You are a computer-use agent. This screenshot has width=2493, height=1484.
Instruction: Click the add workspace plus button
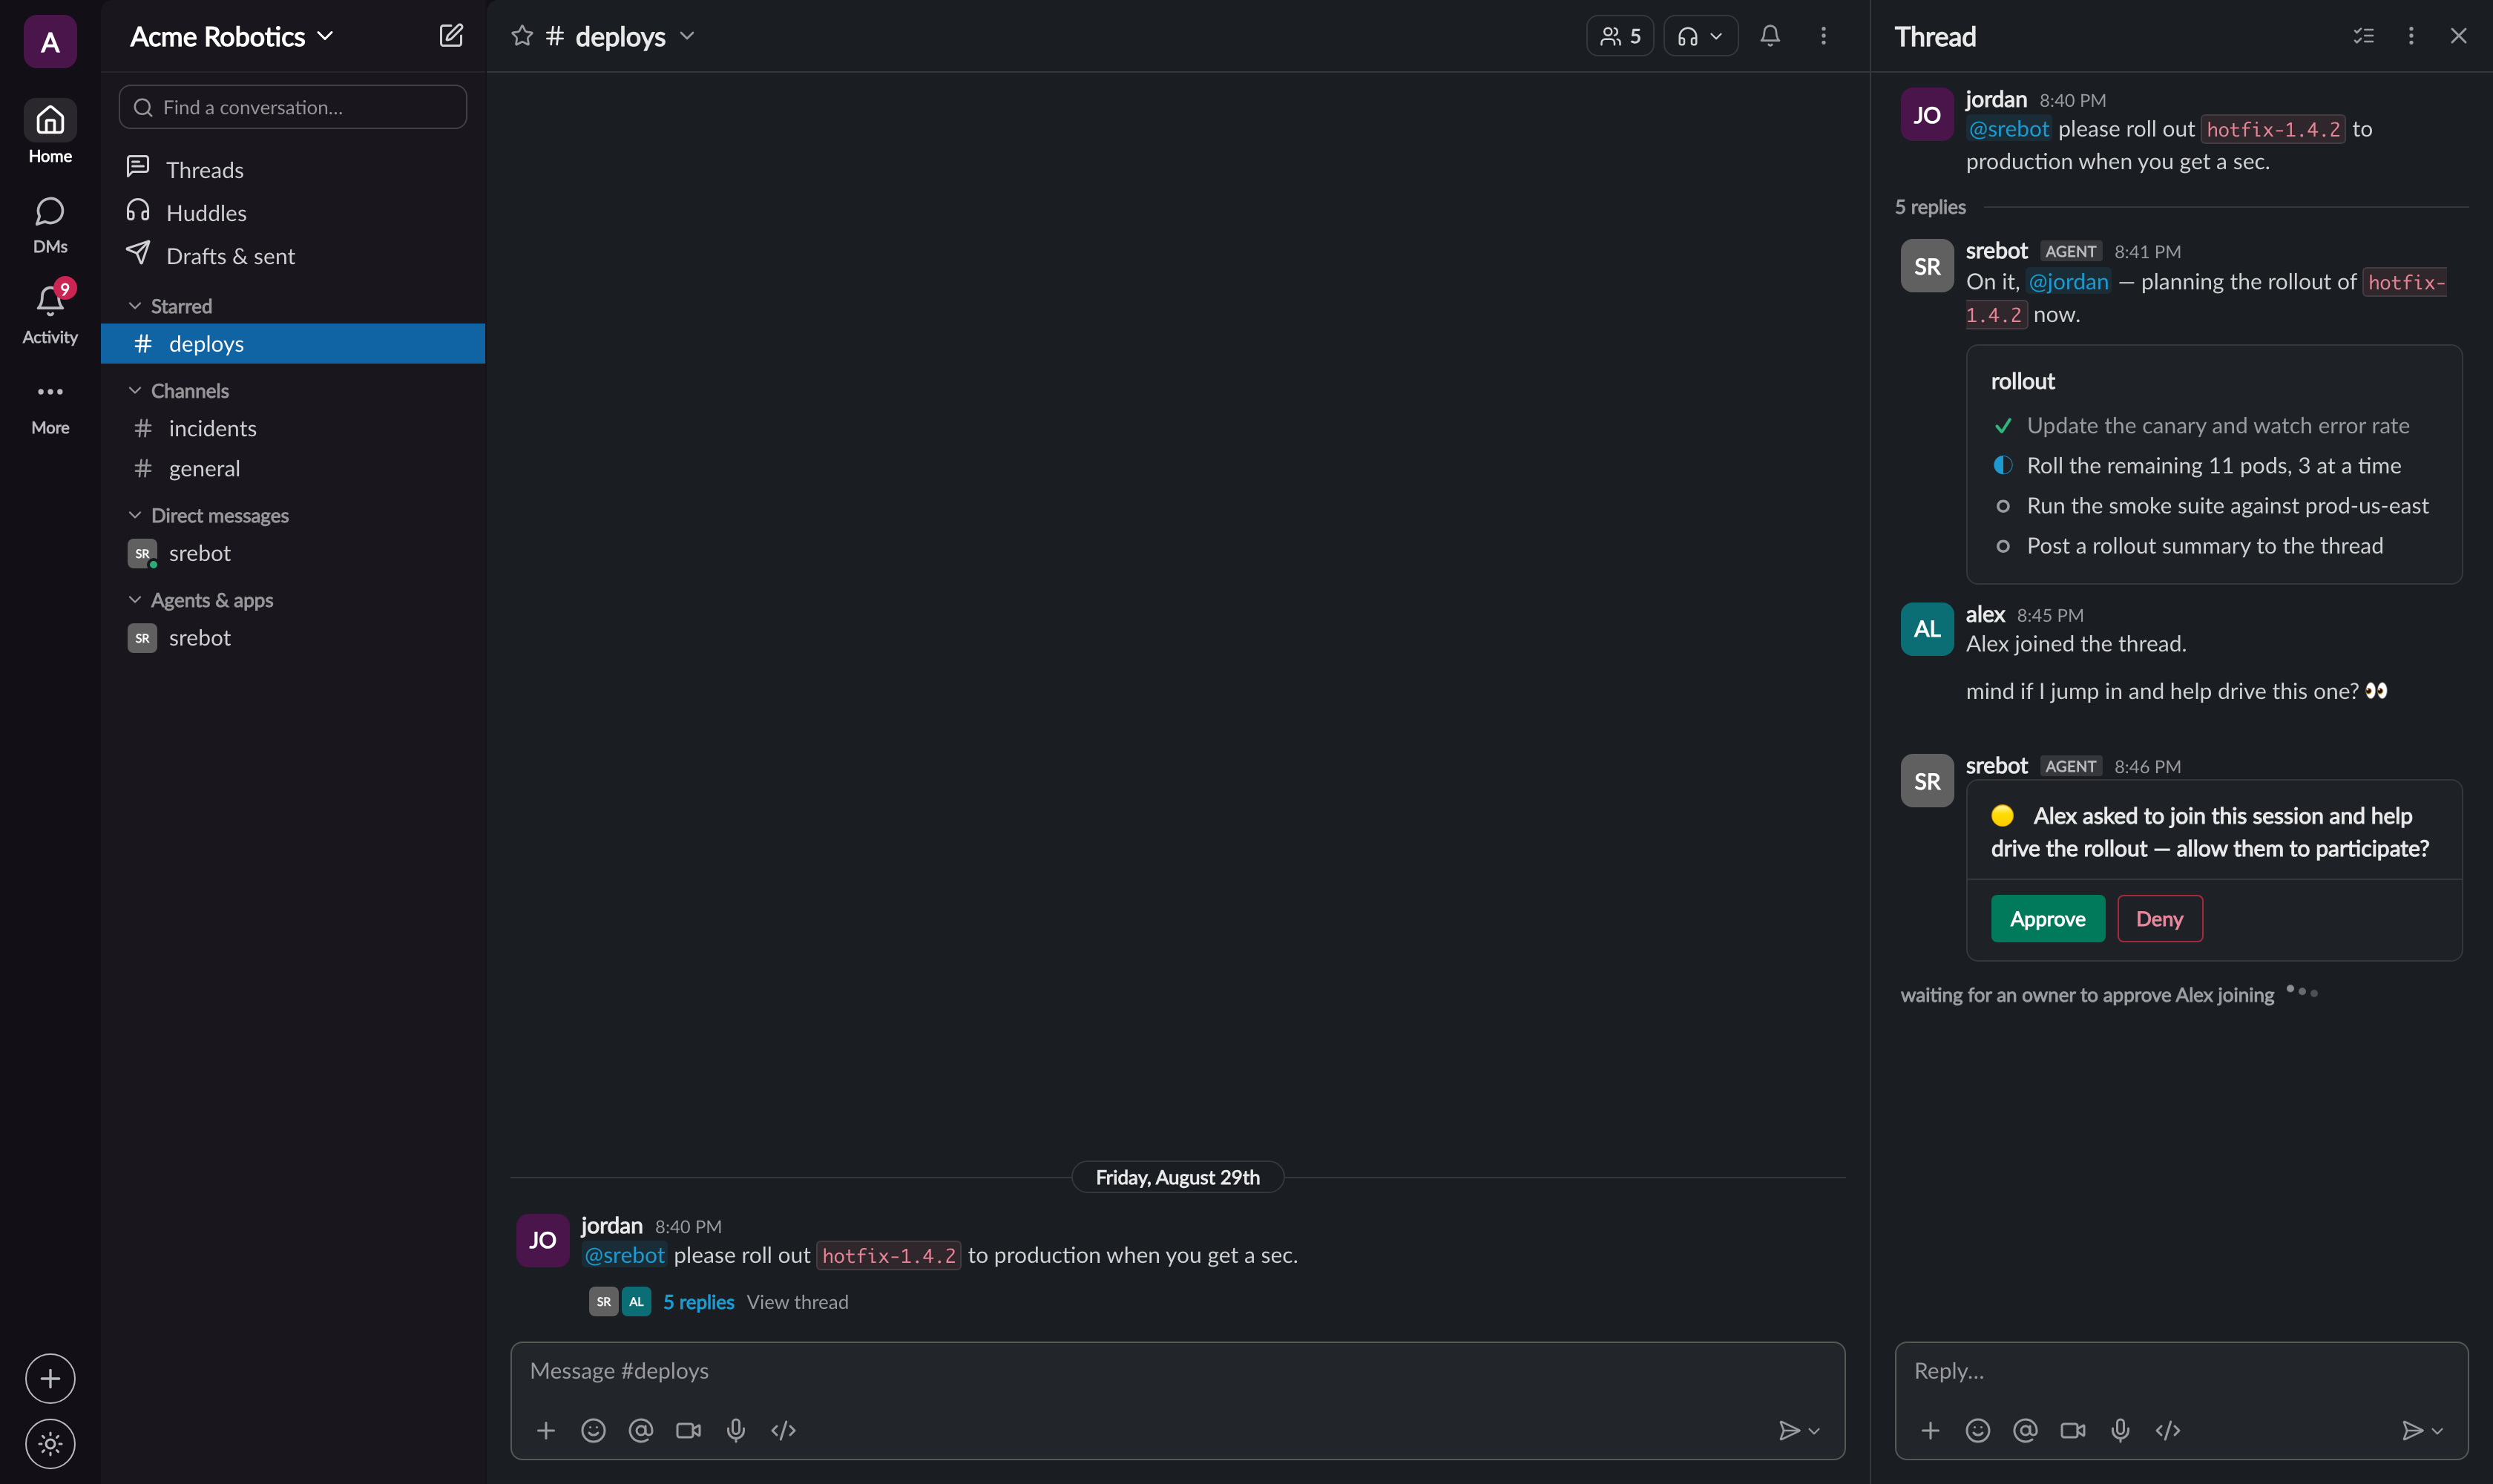(x=50, y=1379)
